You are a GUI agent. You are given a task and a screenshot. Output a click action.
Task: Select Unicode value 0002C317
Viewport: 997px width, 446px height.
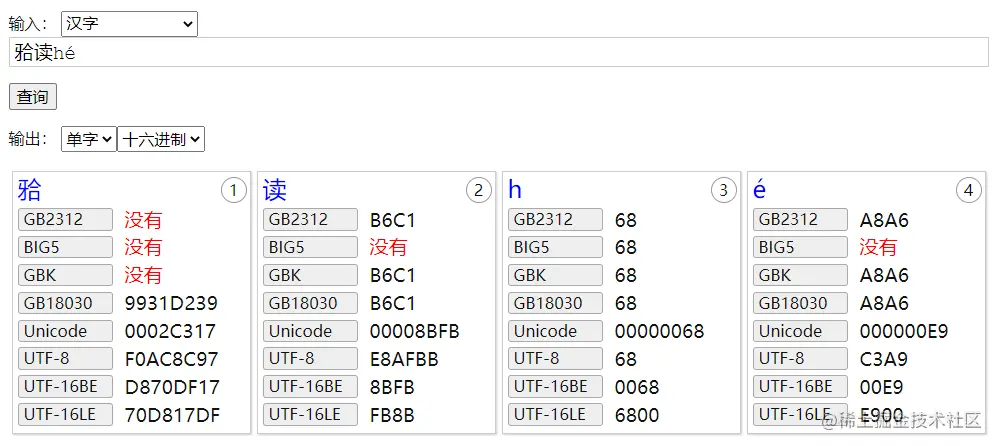click(170, 331)
